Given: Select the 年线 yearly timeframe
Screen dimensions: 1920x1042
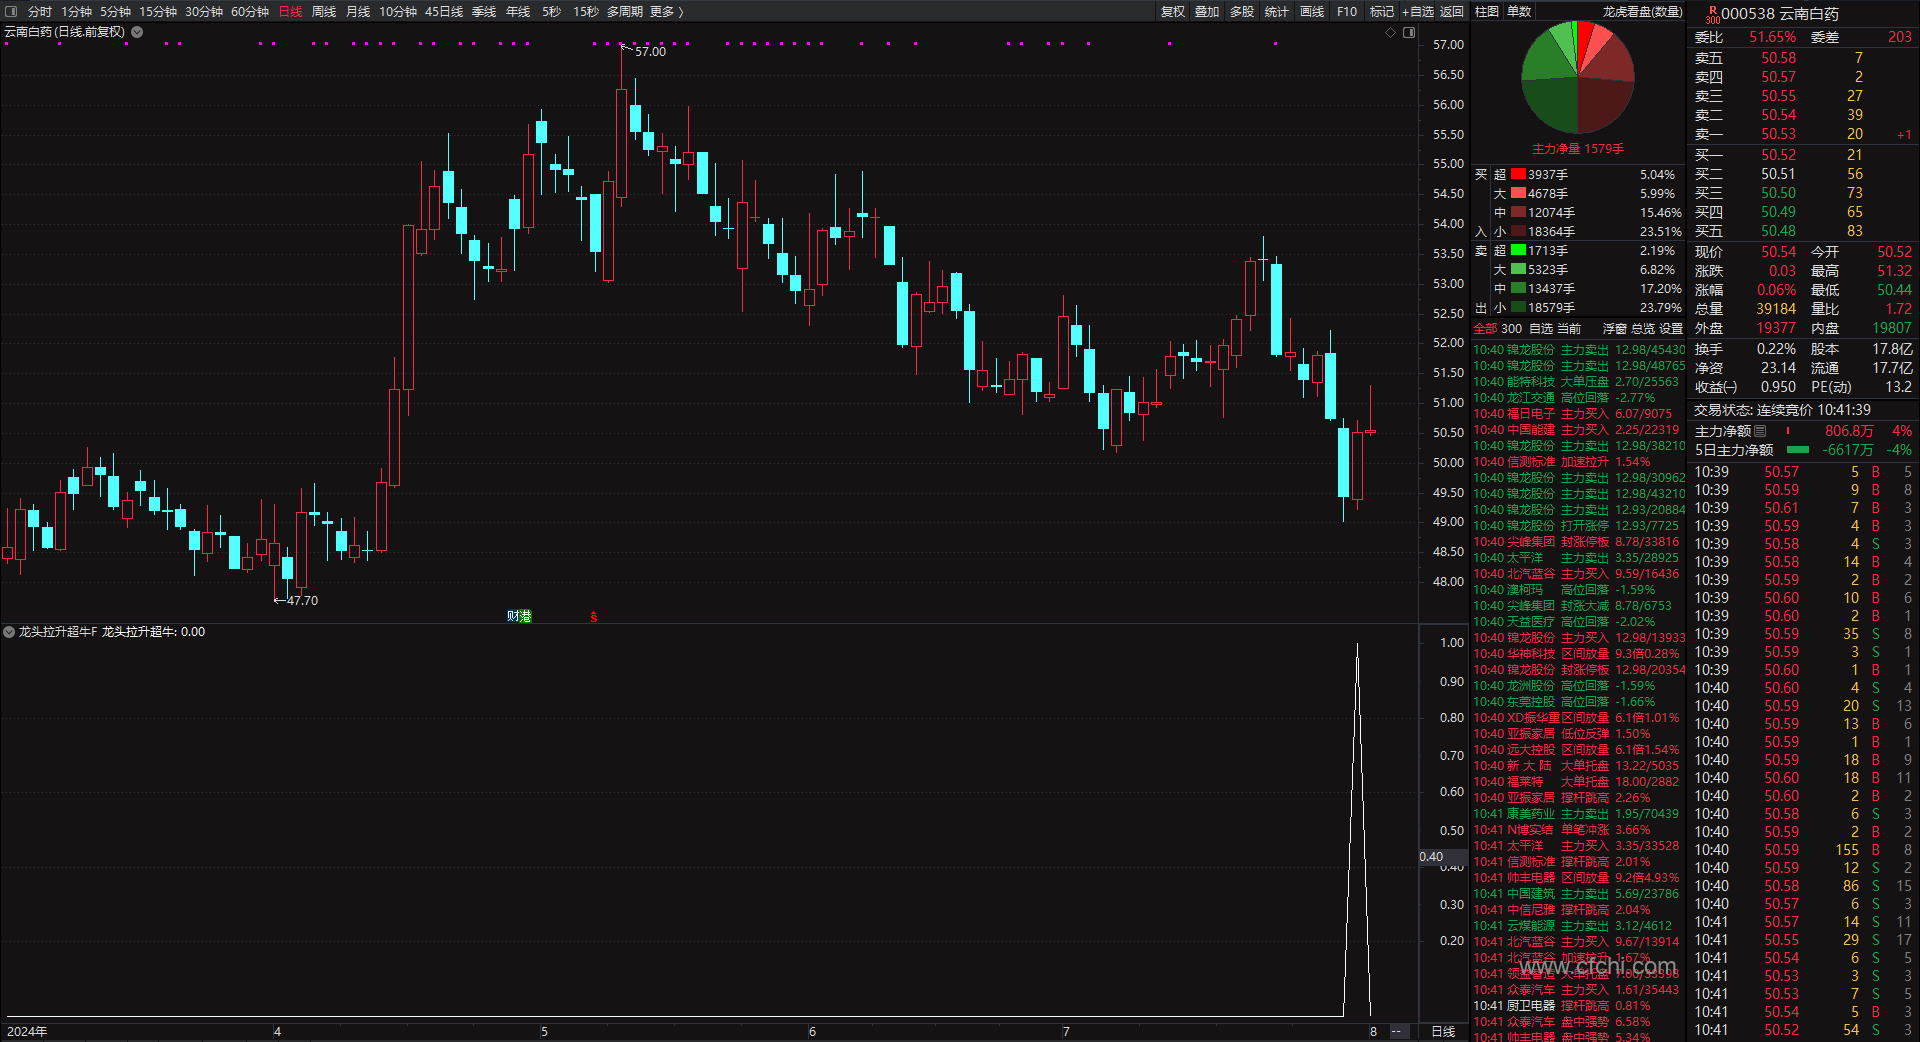Looking at the screenshot, I should click(518, 12).
